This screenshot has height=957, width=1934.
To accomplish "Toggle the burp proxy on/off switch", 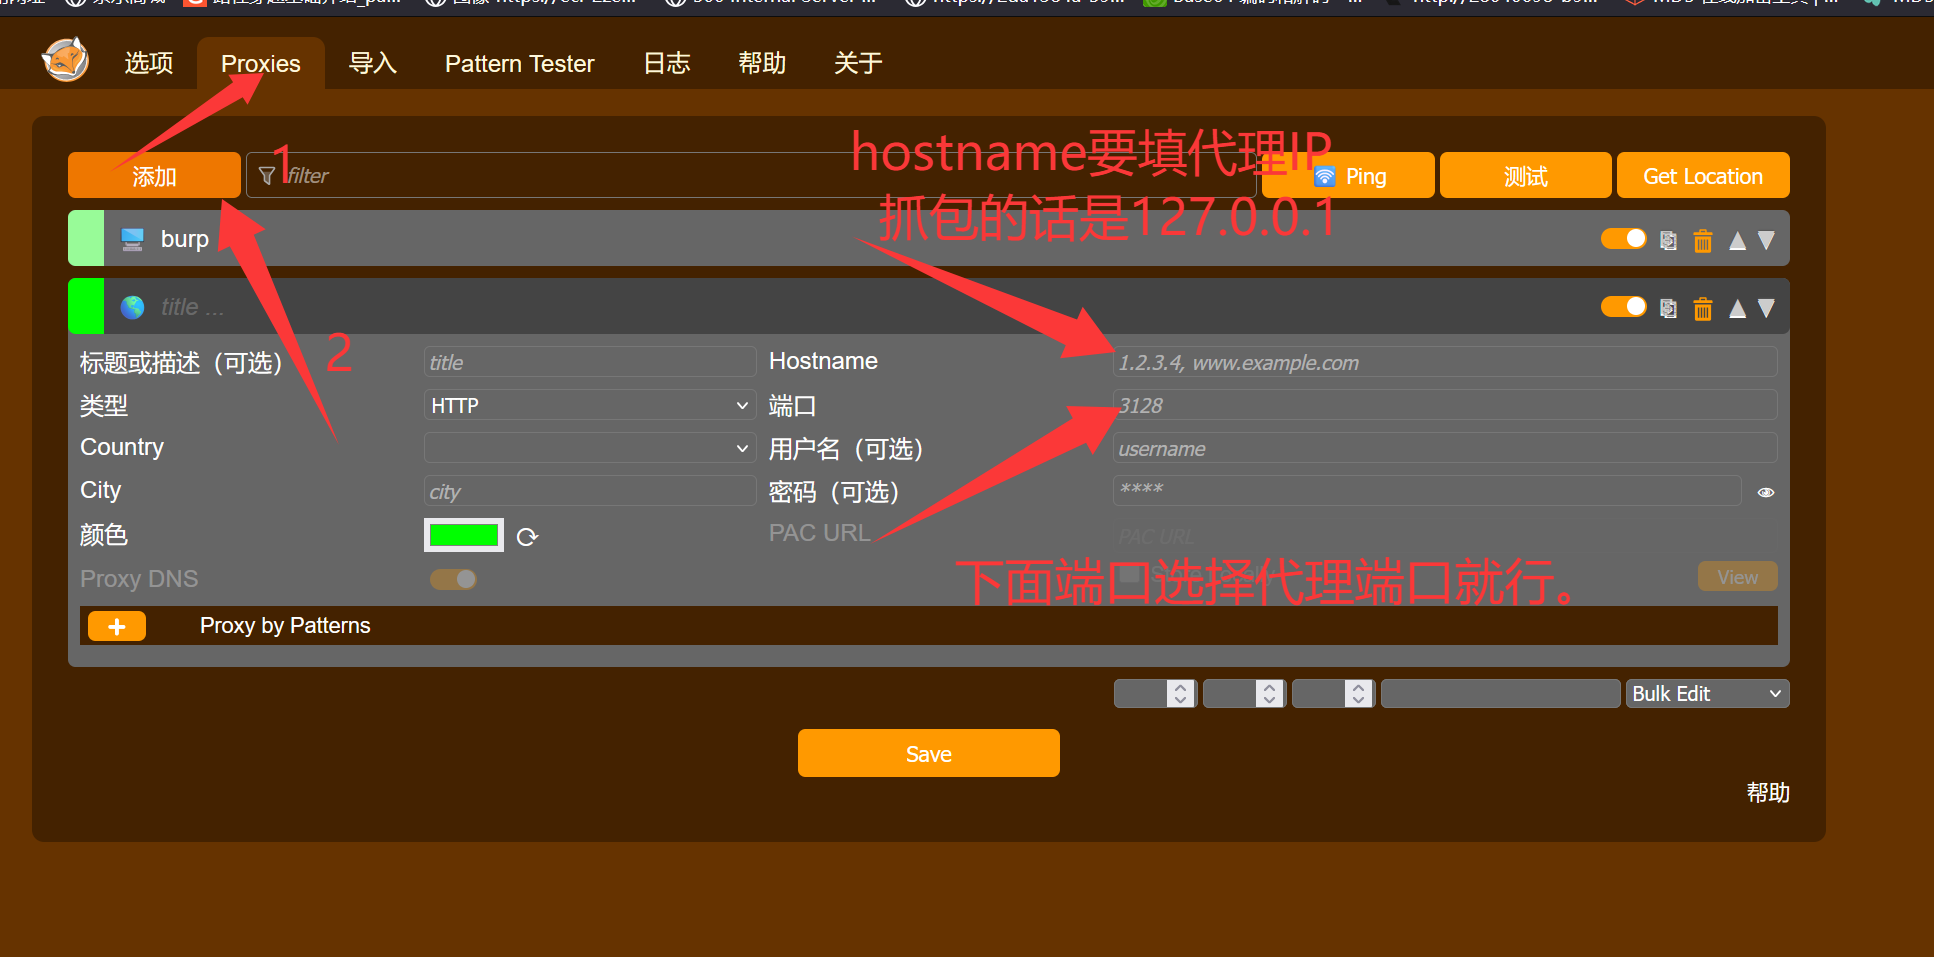I will pyautogui.click(x=1624, y=239).
